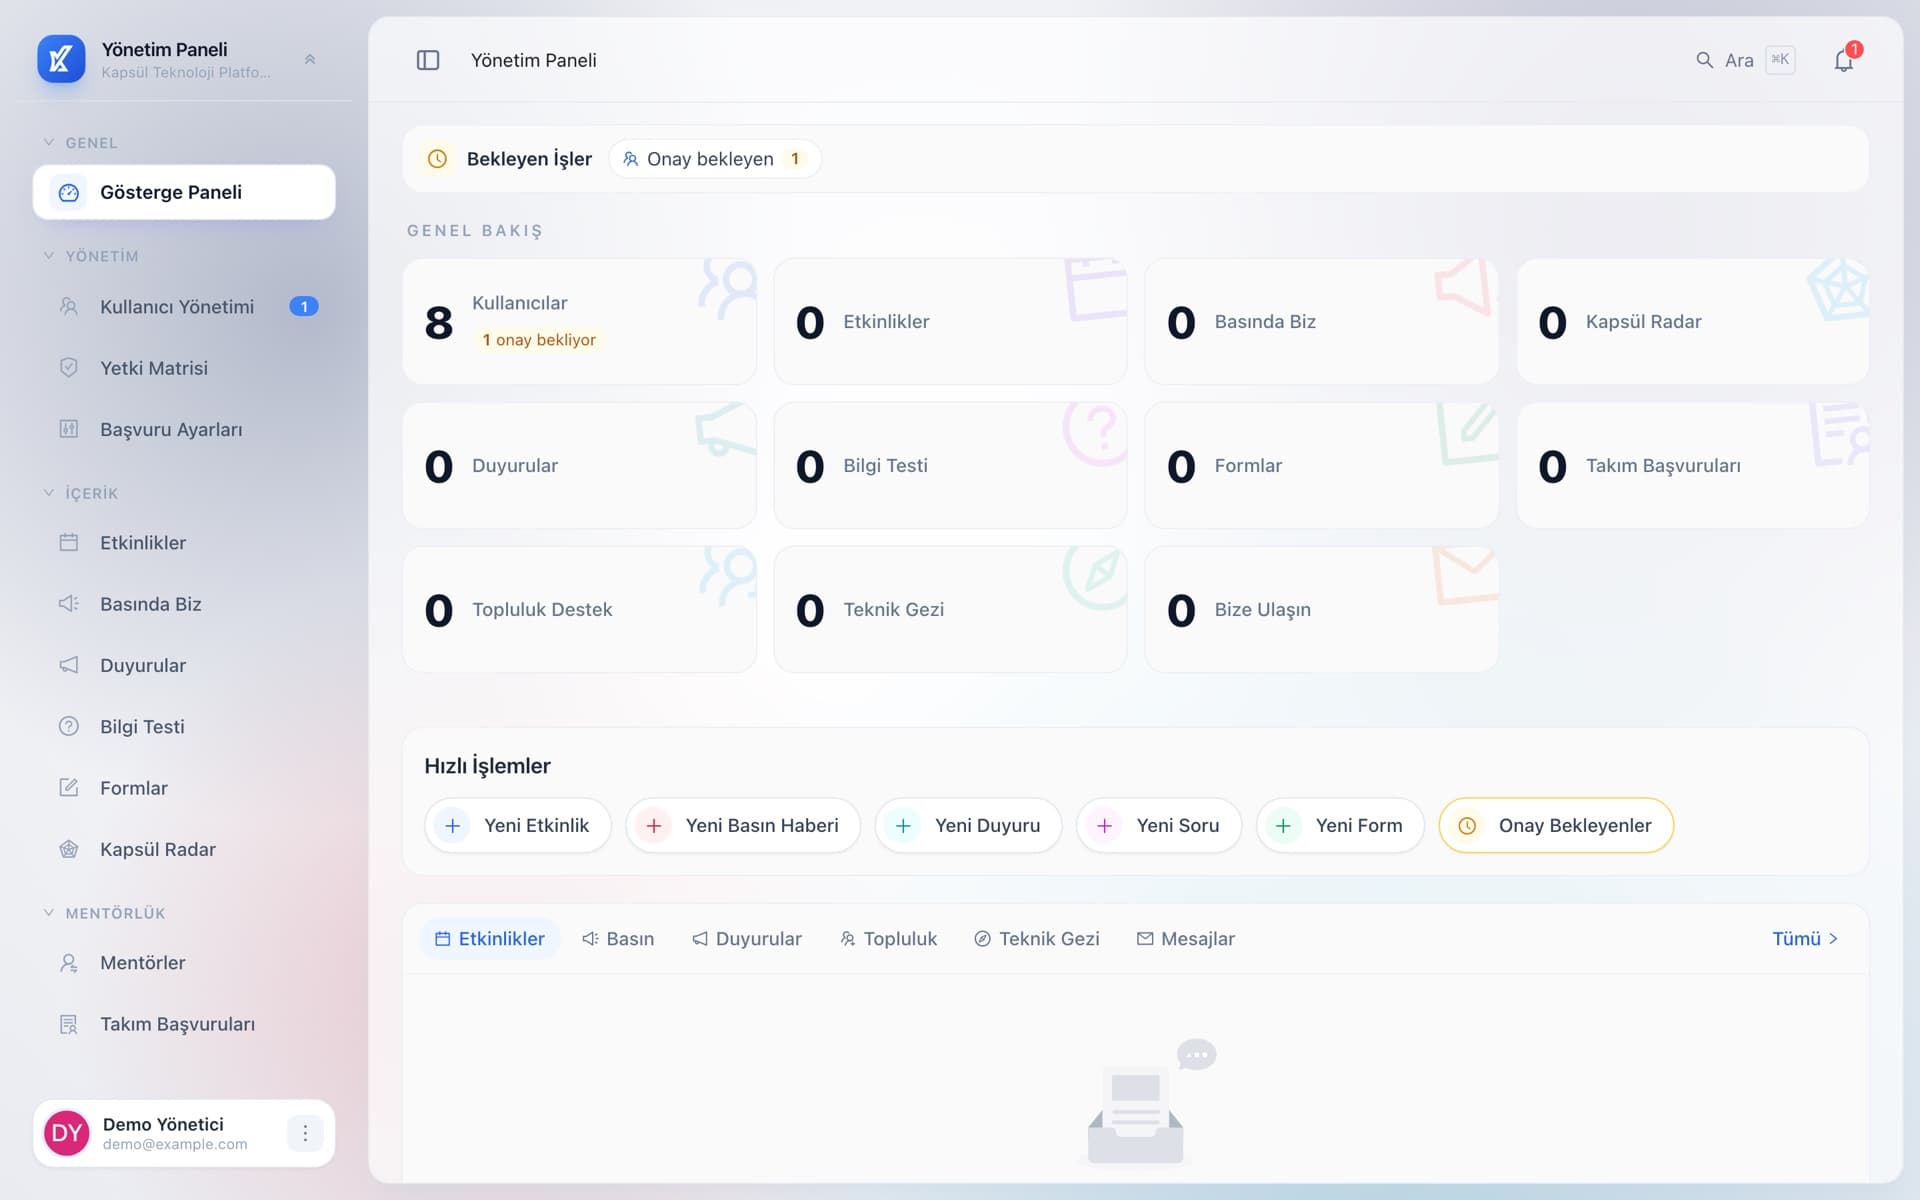Switch to the Topluluk tab
The image size is (1920, 1200).
point(888,939)
